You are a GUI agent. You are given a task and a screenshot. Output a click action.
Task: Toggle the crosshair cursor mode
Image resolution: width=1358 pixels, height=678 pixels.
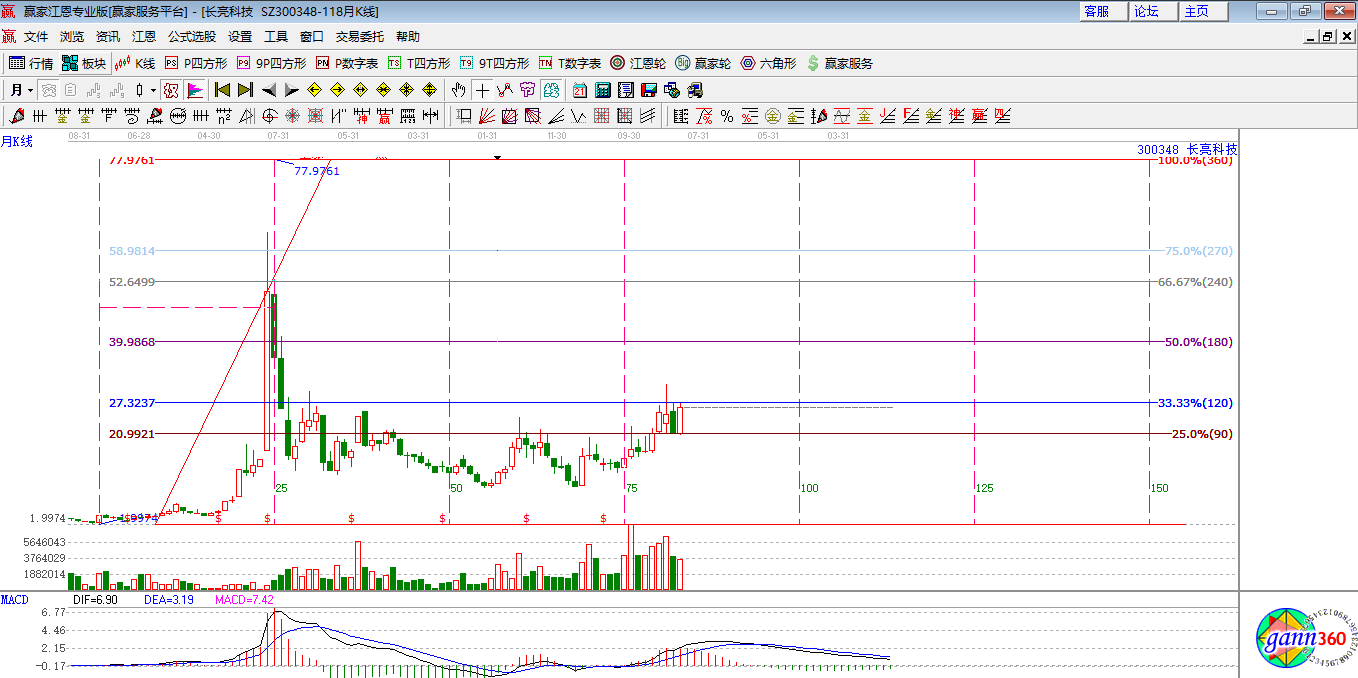483,90
